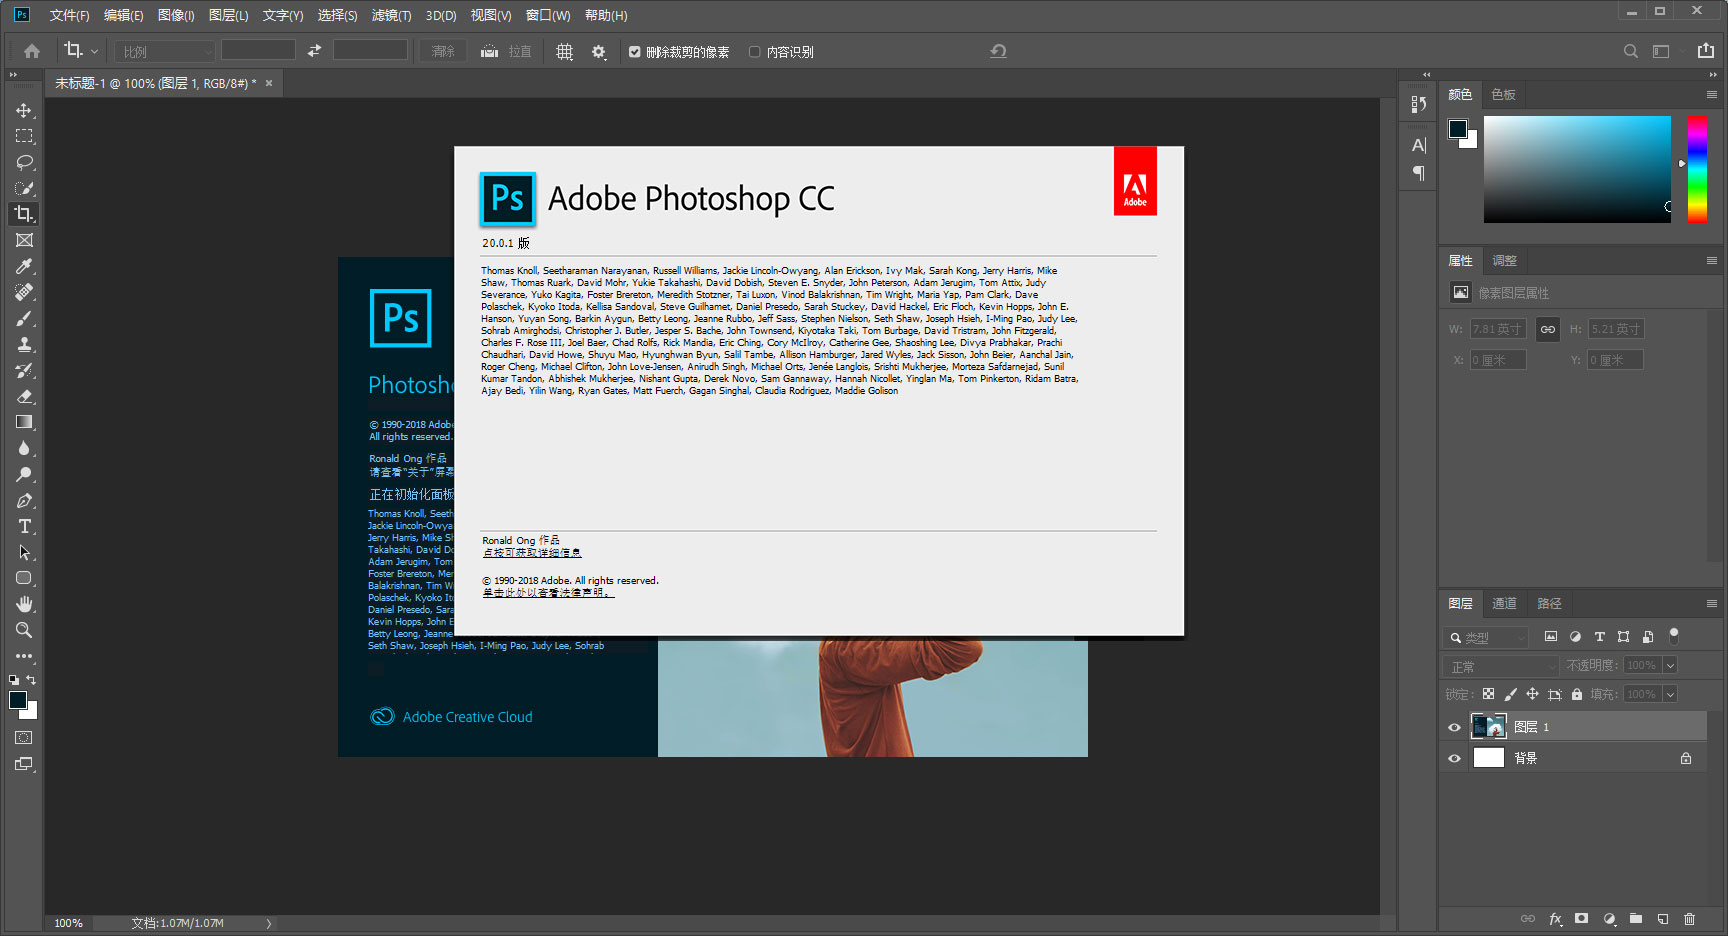
Task: Select the Crop tool
Action: point(24,213)
